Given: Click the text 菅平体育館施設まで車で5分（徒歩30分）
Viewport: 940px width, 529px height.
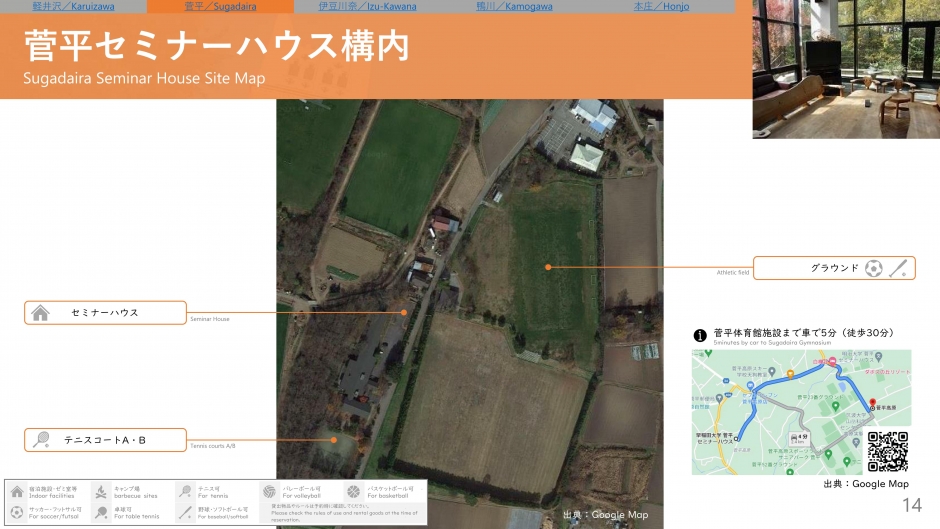Looking at the screenshot, I should tap(803, 333).
